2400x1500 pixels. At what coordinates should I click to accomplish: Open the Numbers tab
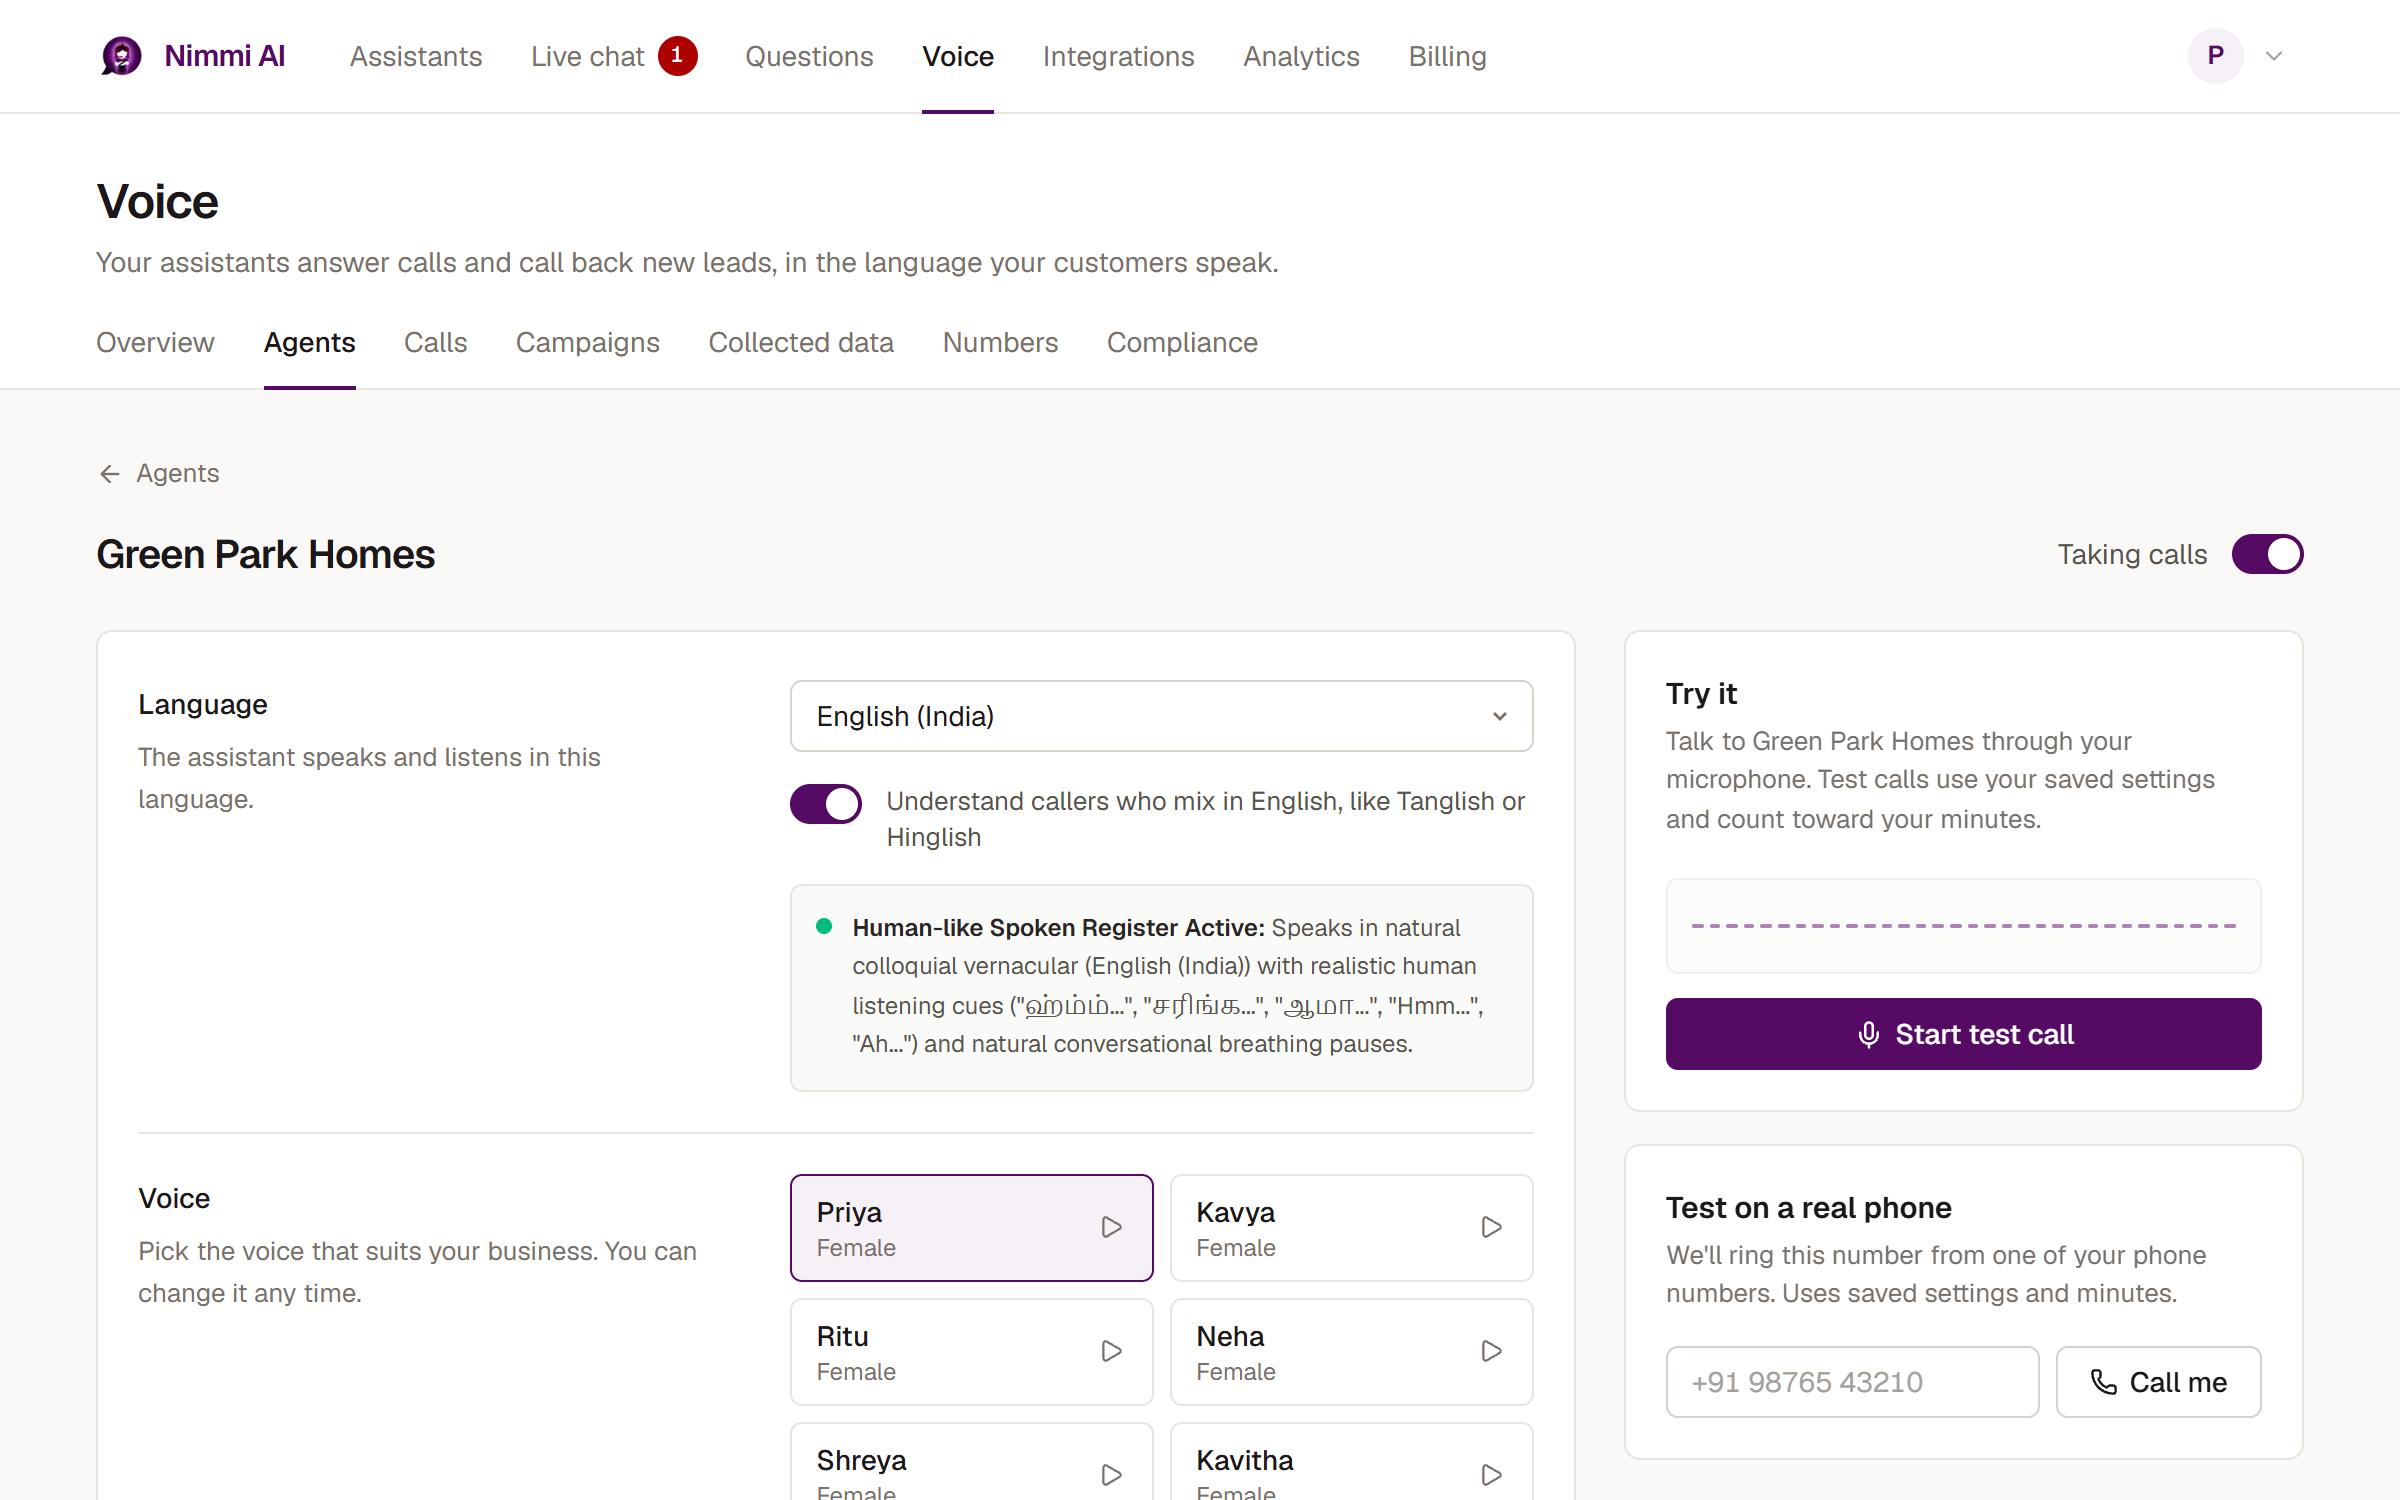[1000, 343]
